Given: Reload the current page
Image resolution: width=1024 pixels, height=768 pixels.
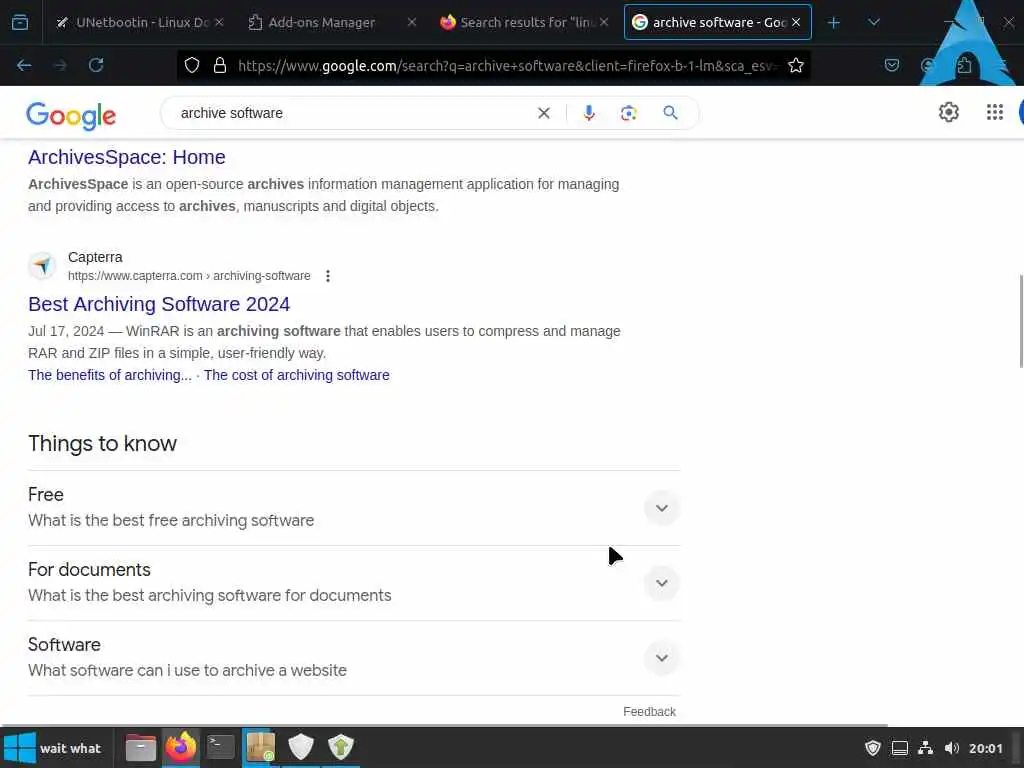Looking at the screenshot, I should [96, 65].
